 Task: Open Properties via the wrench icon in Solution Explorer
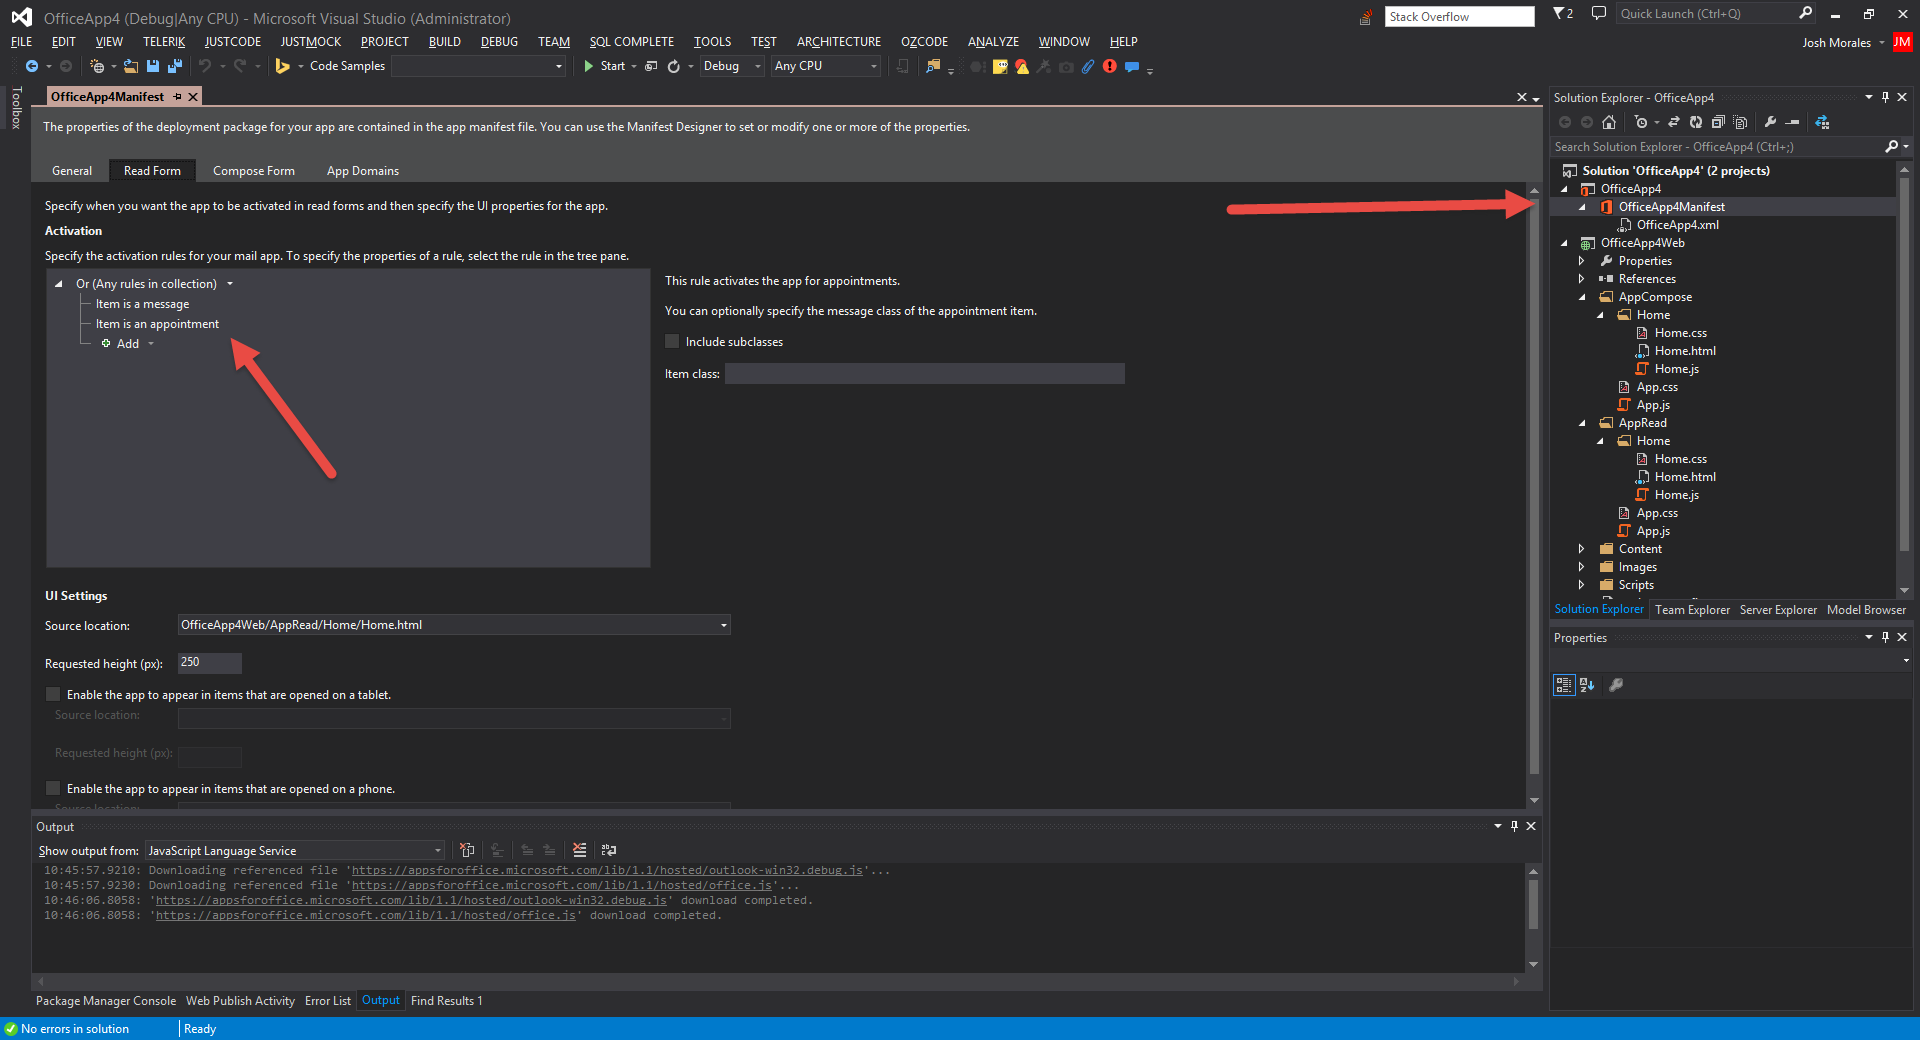tap(1770, 122)
